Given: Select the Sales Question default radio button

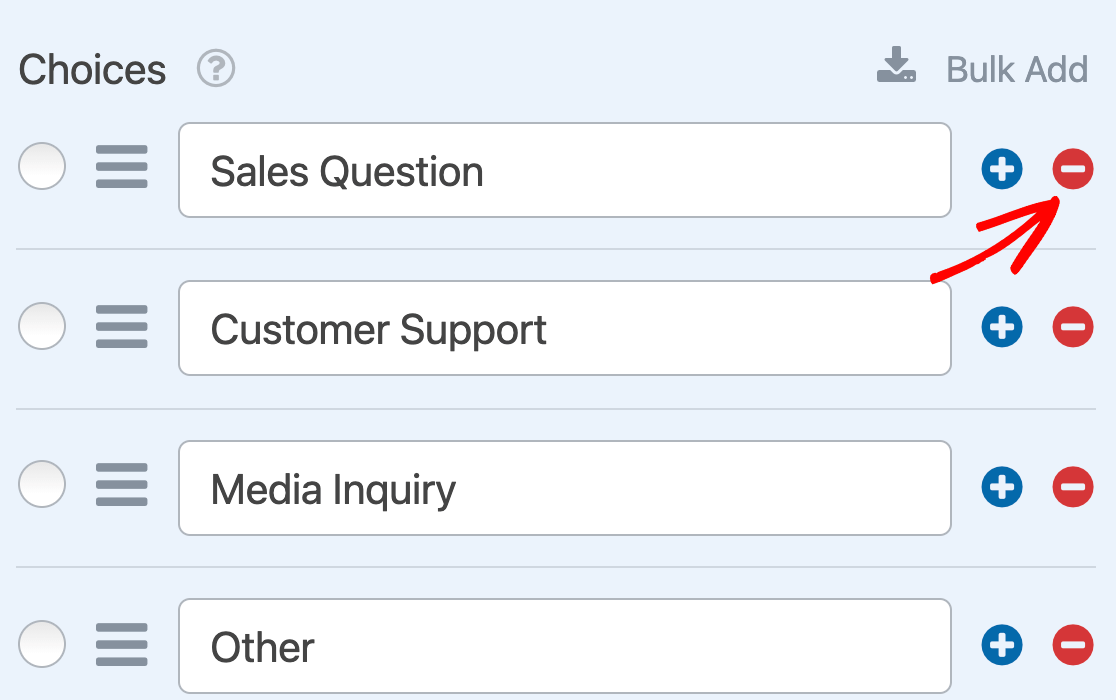Looking at the screenshot, I should 42,166.
